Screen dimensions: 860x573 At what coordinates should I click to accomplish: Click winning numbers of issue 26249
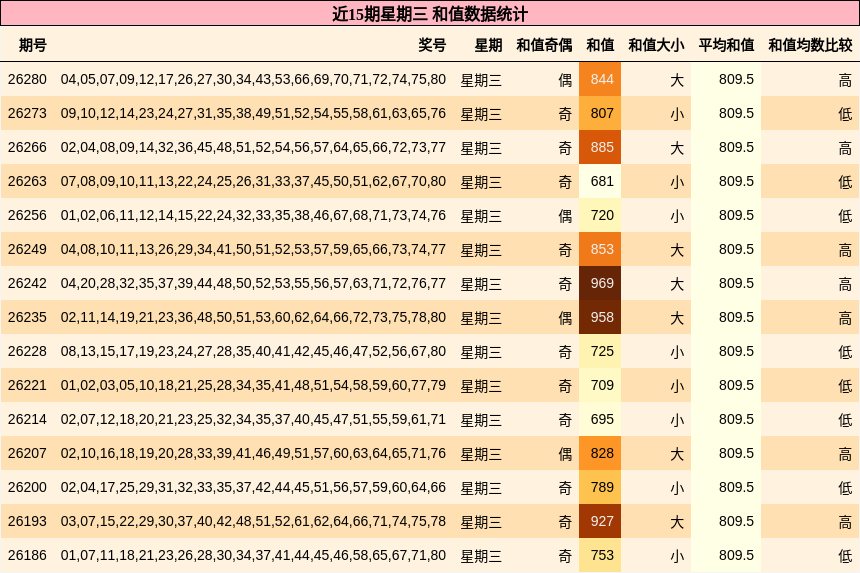[x=253, y=249]
